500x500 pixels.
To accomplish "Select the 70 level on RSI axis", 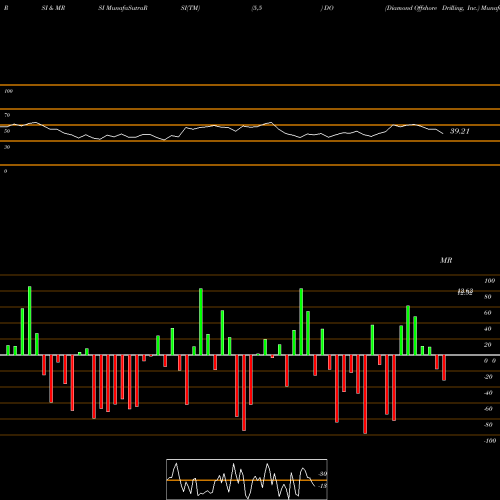I will point(7,115).
